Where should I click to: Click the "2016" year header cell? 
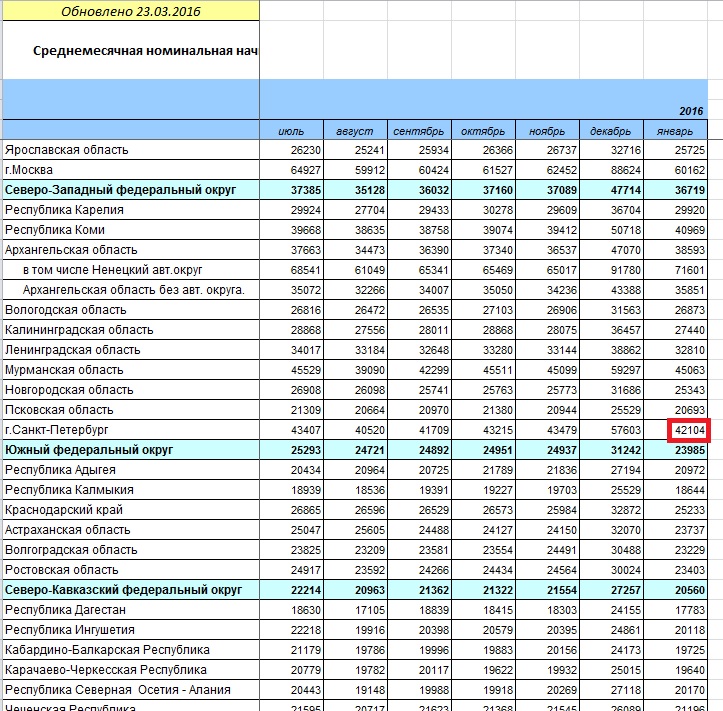tap(692, 111)
